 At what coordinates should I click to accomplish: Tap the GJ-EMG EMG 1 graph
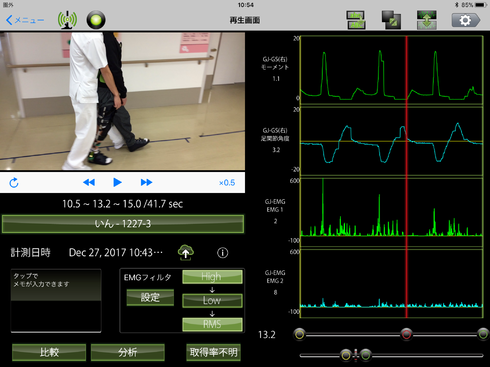[392, 212]
